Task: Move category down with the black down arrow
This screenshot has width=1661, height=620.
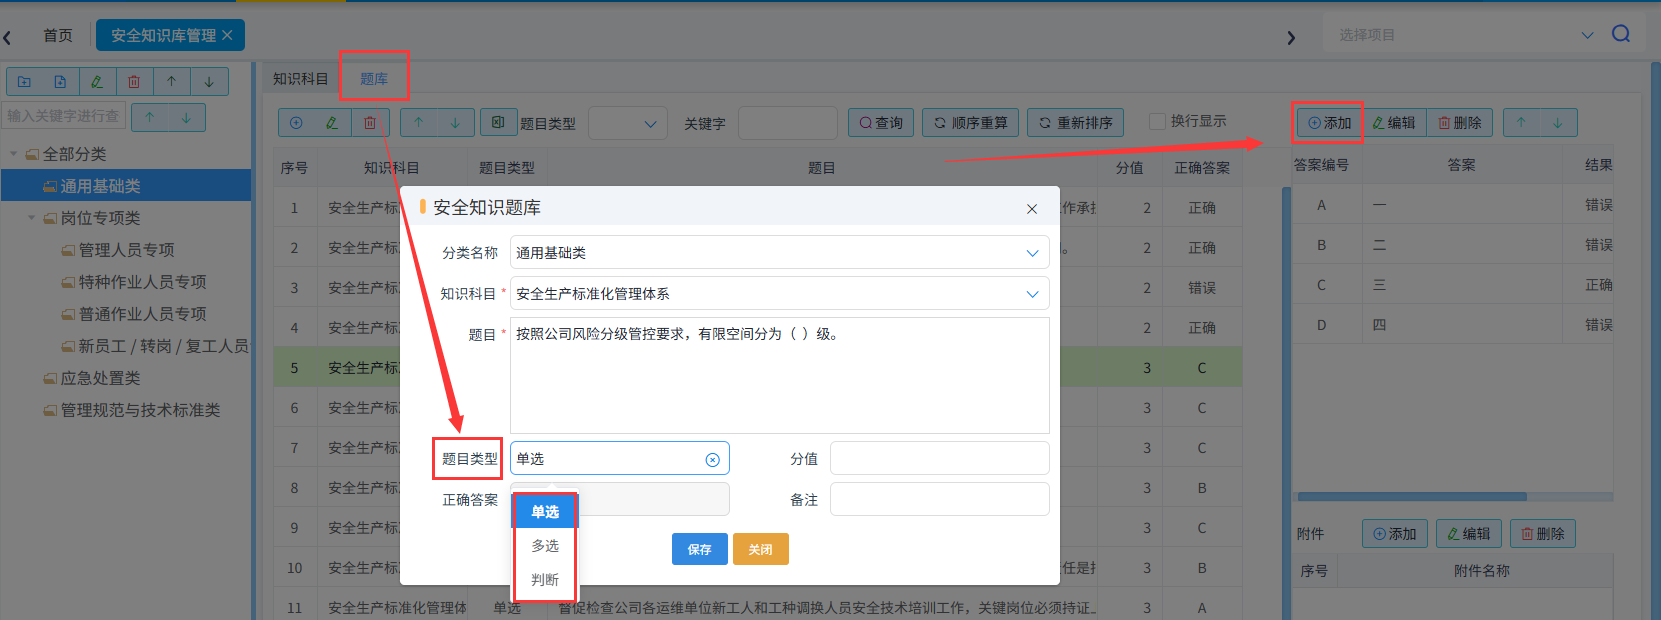Action: point(209,82)
